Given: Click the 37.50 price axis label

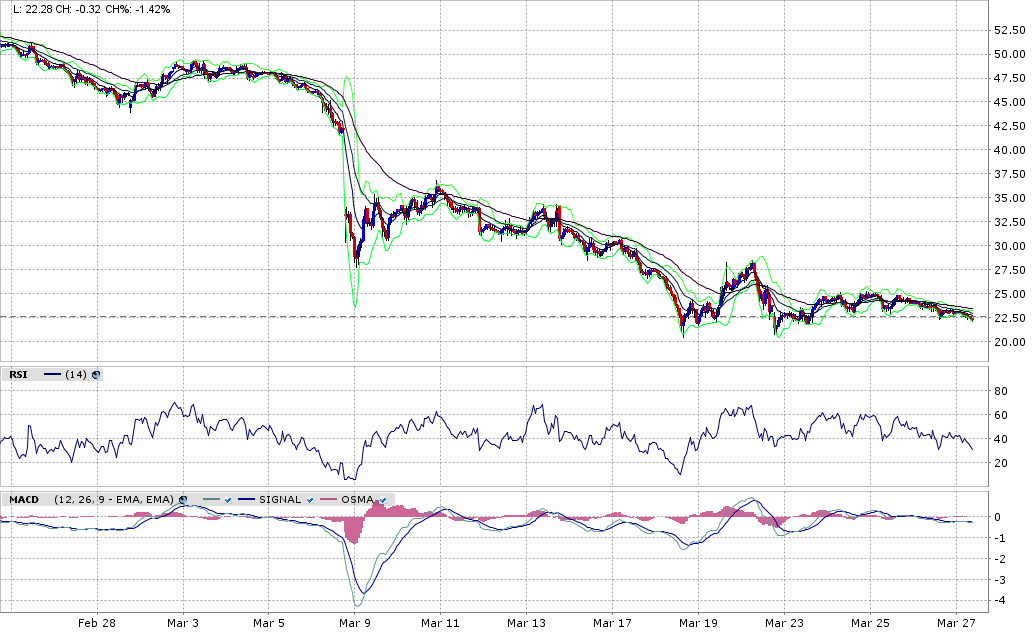Looking at the screenshot, I should (x=1010, y=174).
